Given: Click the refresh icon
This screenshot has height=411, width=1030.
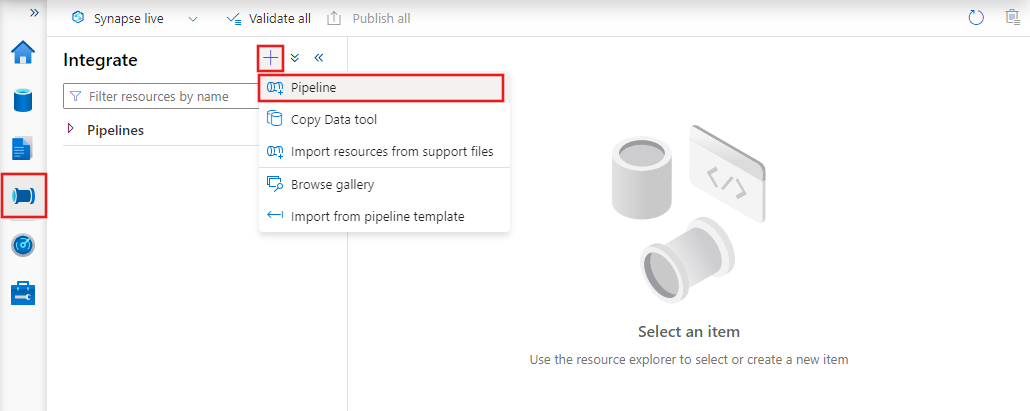Looking at the screenshot, I should click(977, 18).
